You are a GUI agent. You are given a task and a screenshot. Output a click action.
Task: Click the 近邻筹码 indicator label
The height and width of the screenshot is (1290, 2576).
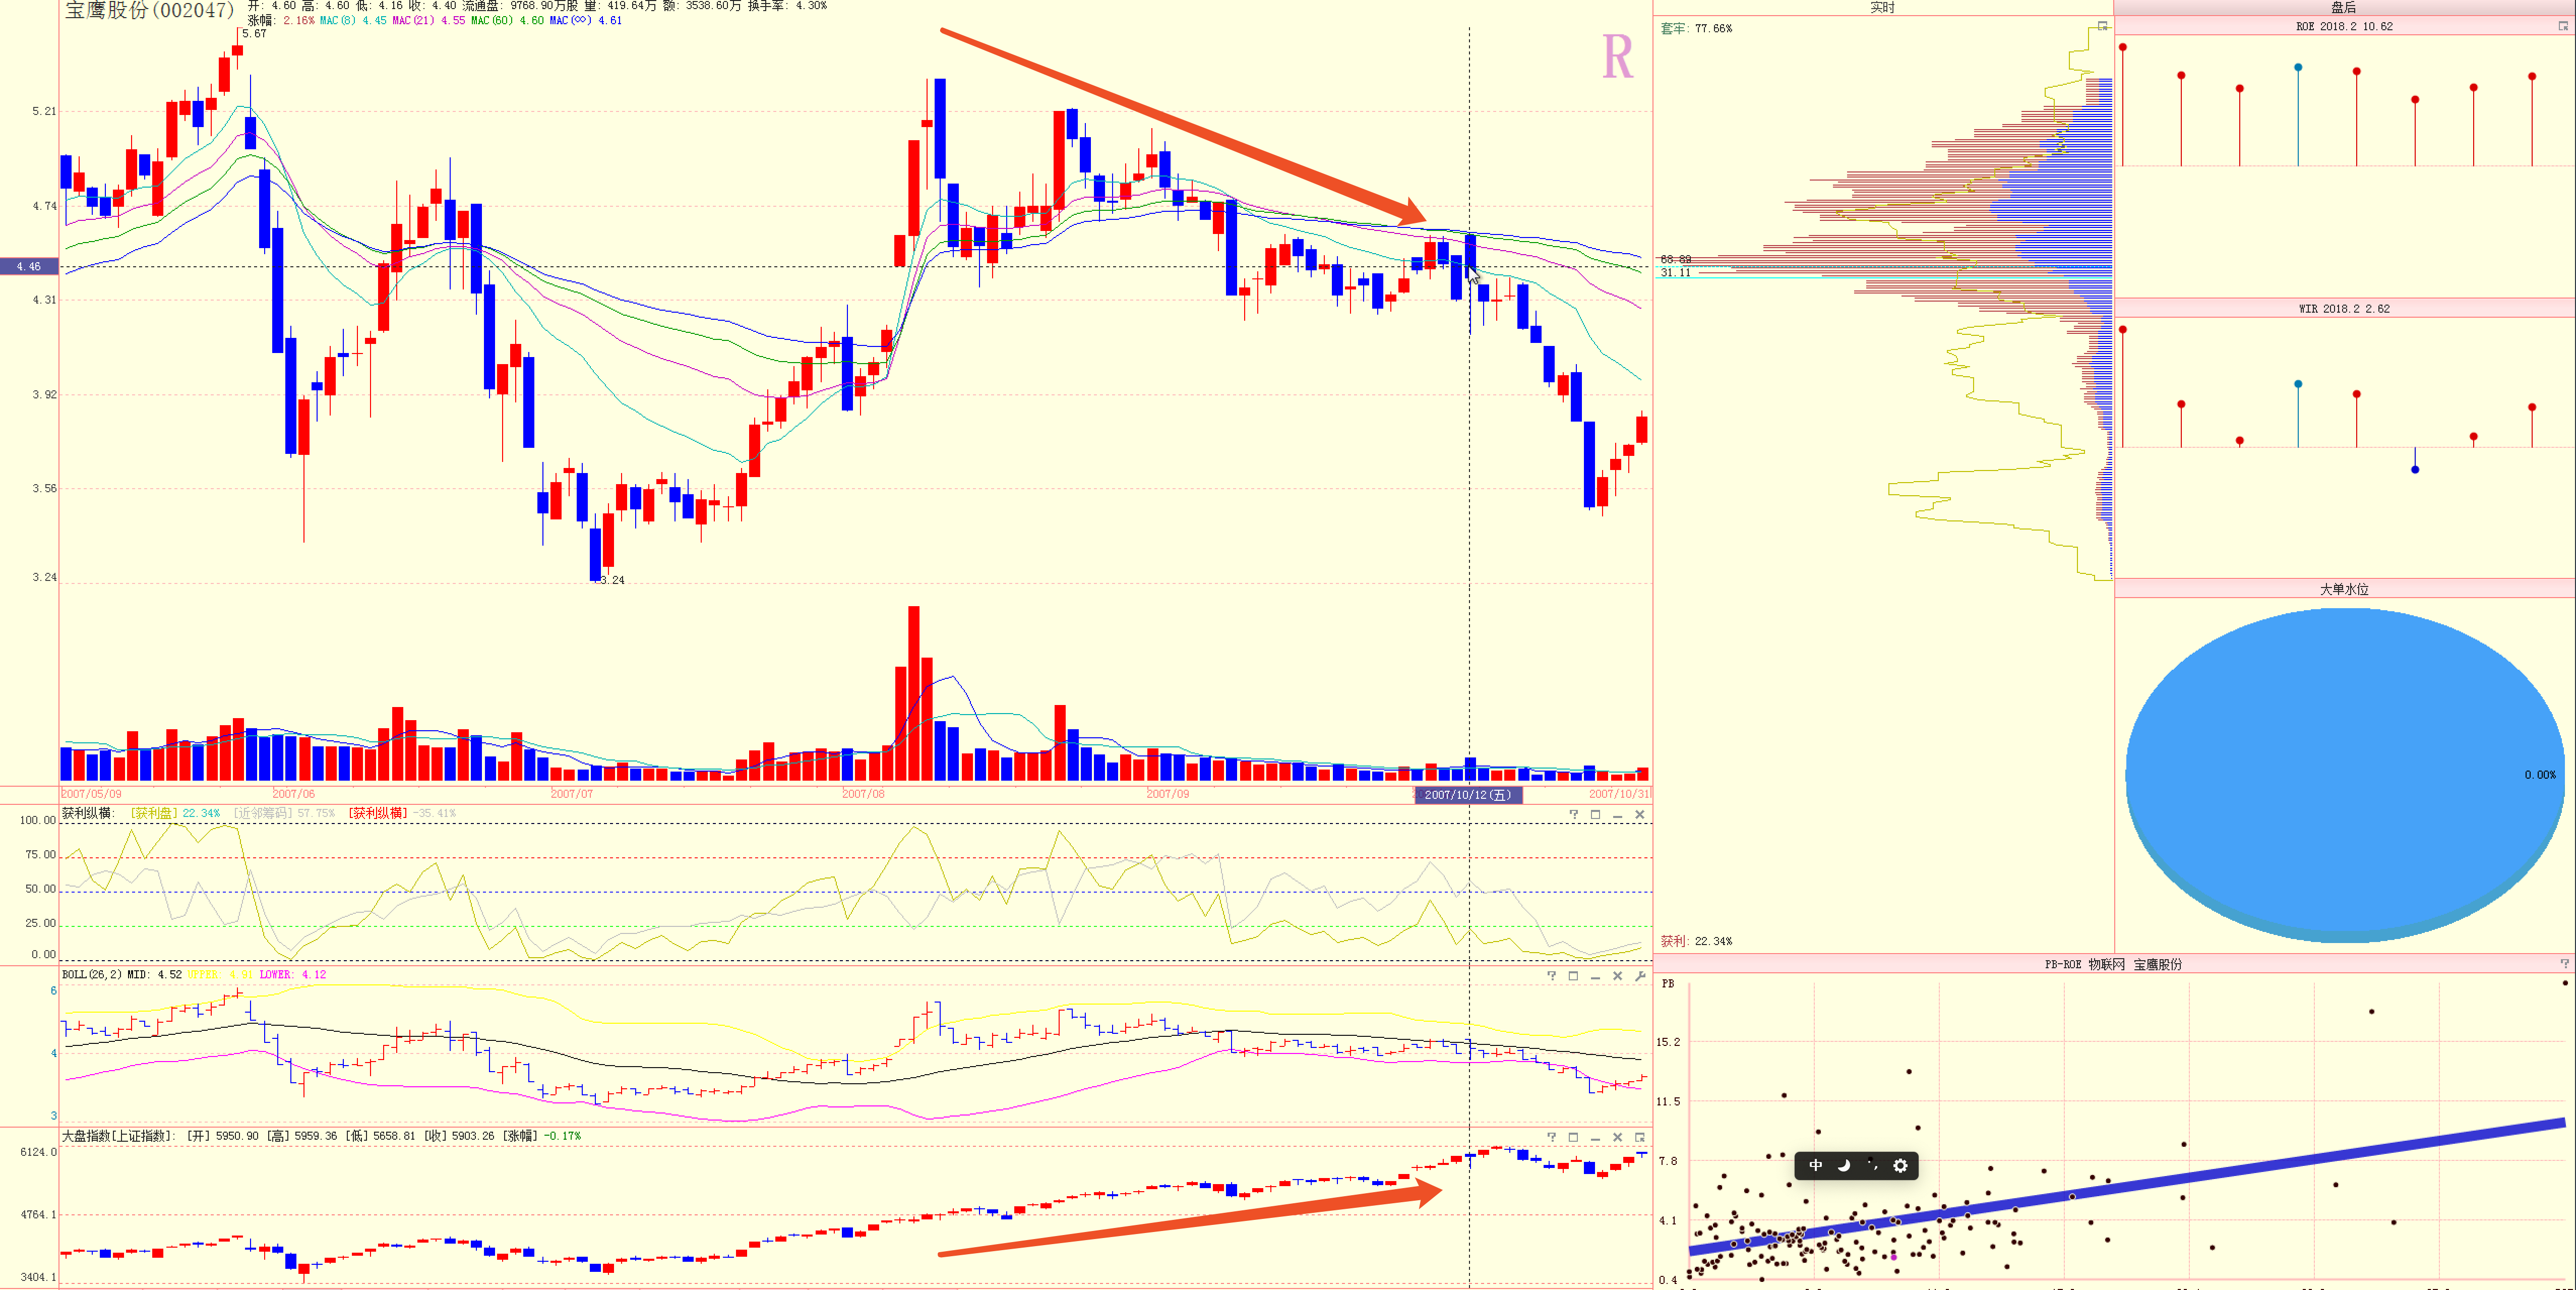tap(263, 813)
